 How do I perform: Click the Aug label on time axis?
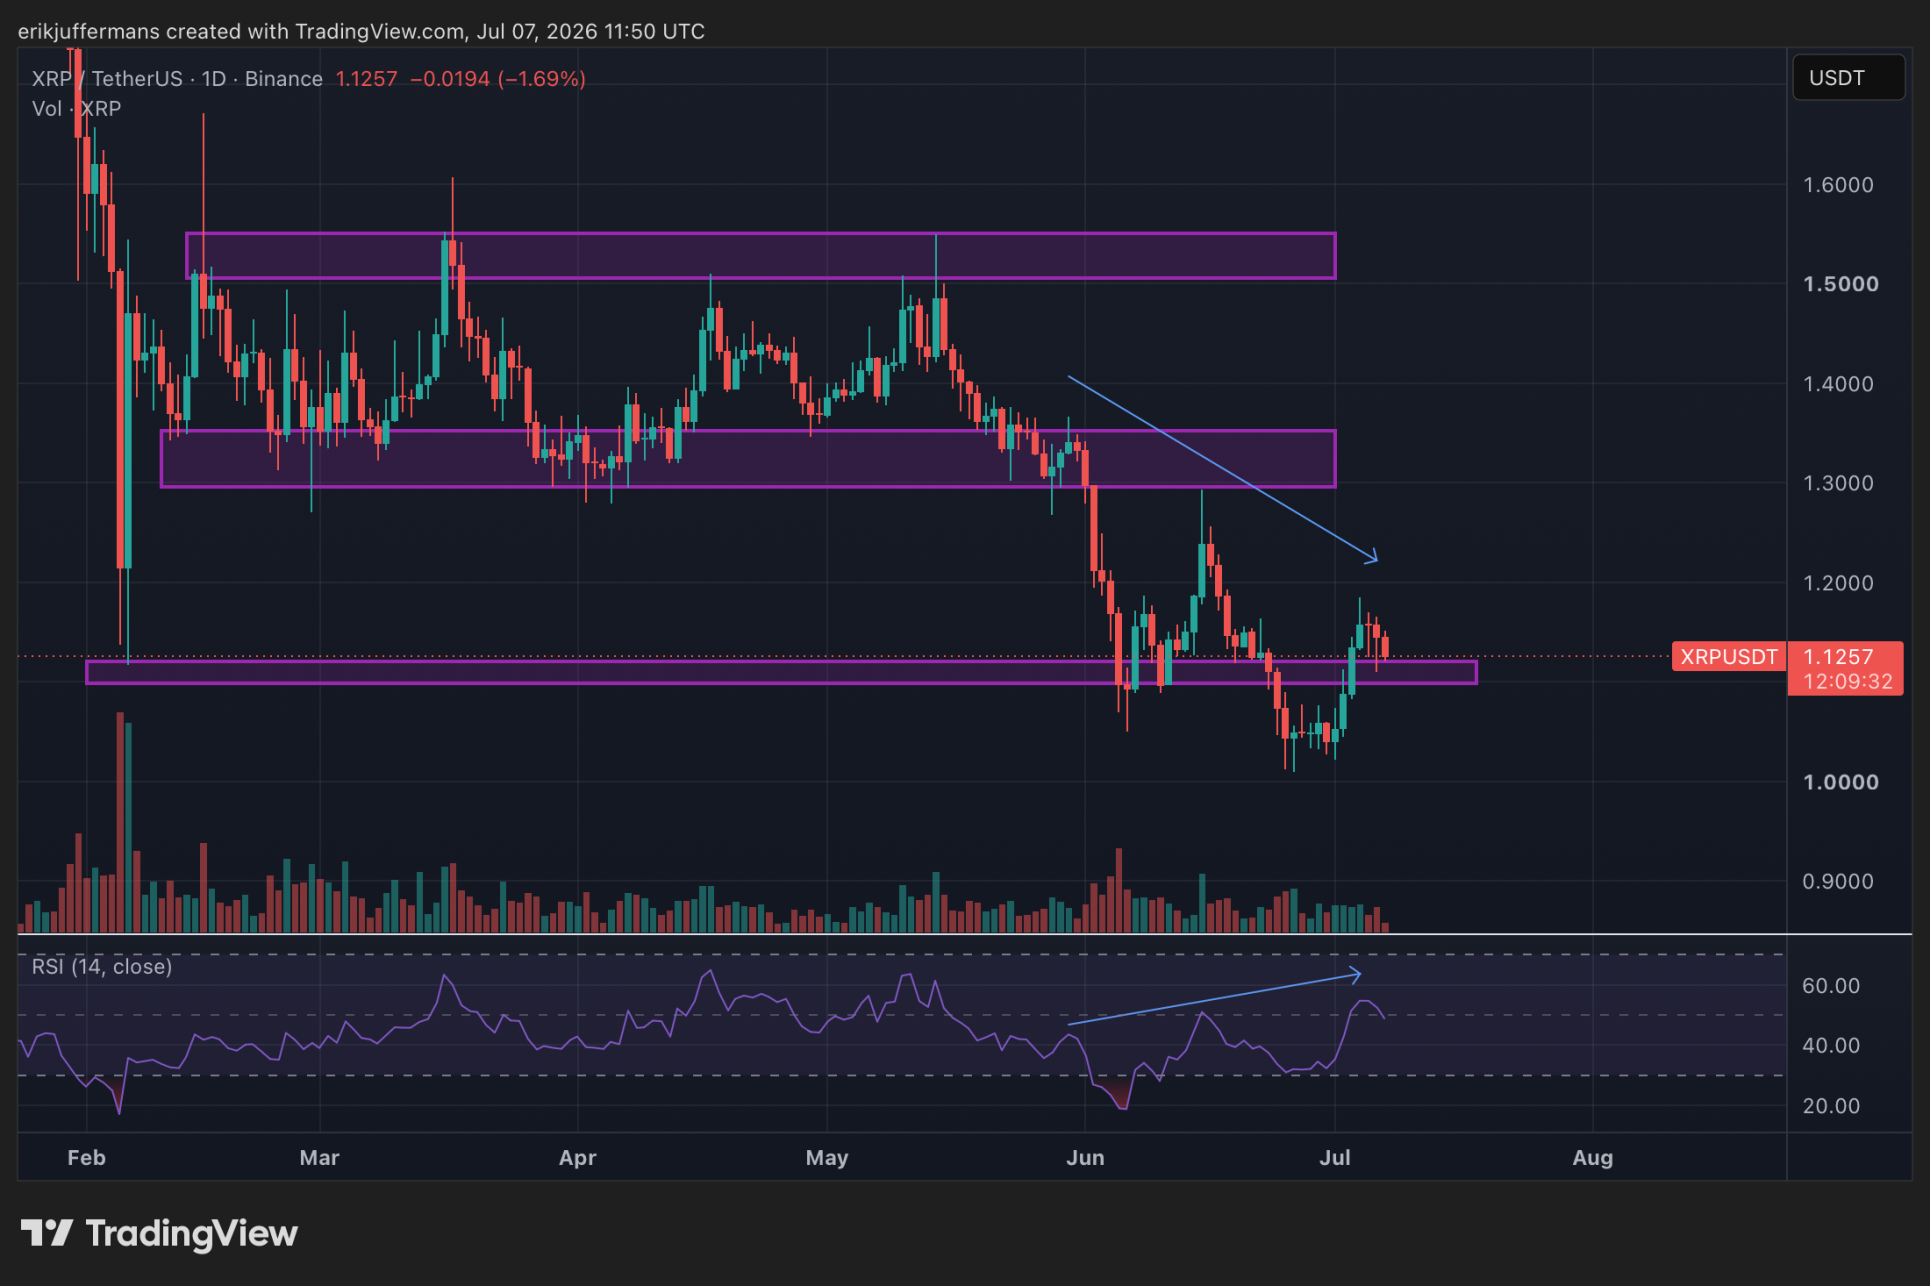click(1593, 1158)
